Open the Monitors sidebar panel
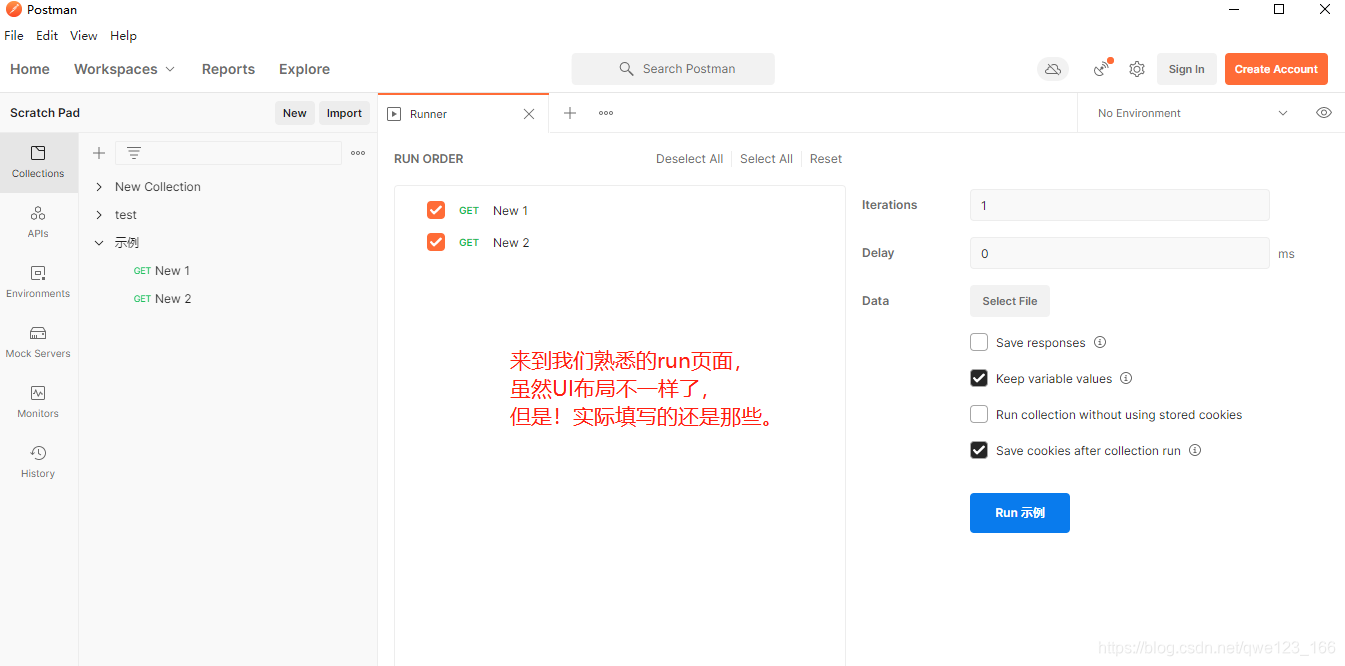The width and height of the screenshot is (1345, 666). point(38,402)
